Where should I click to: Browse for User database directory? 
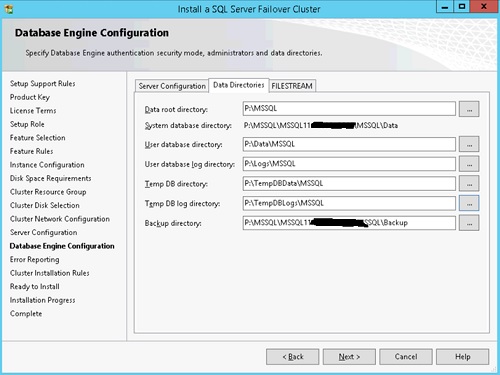[469, 144]
